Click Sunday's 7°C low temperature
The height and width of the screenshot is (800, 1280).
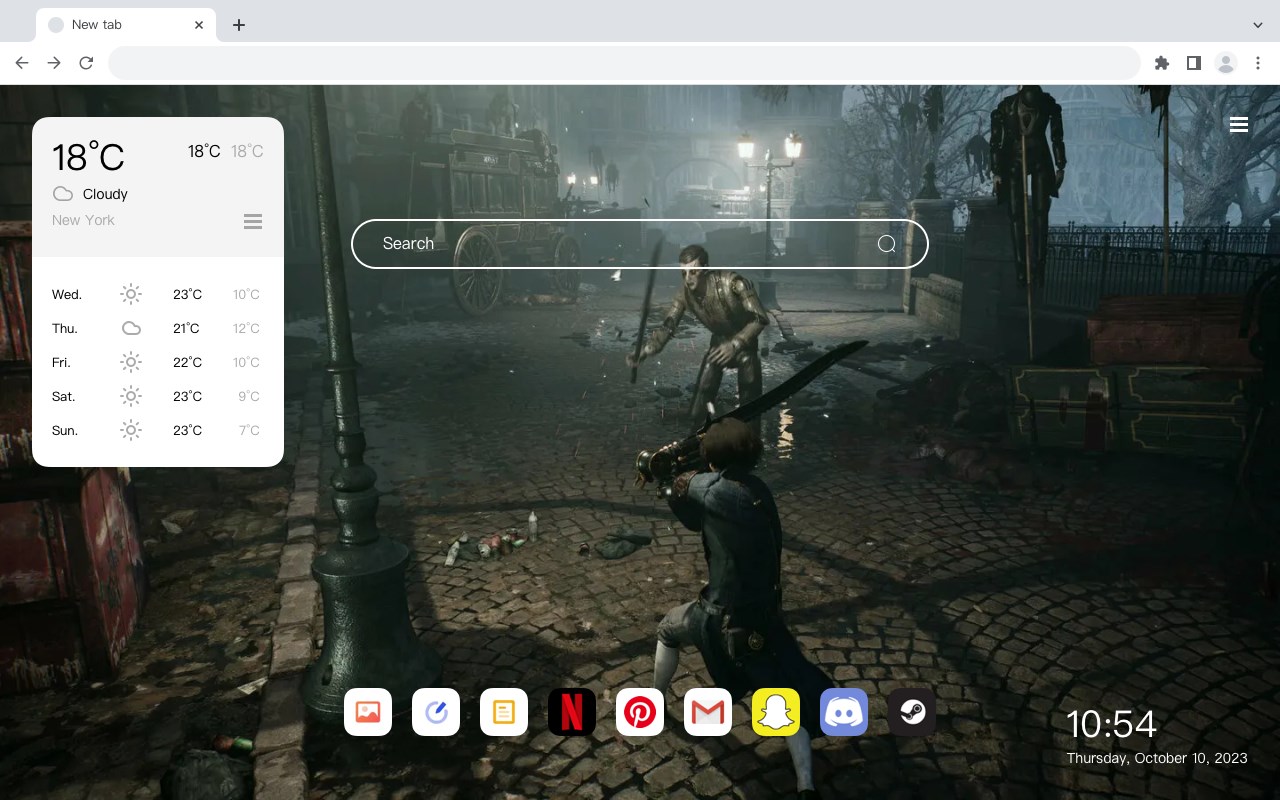[249, 430]
